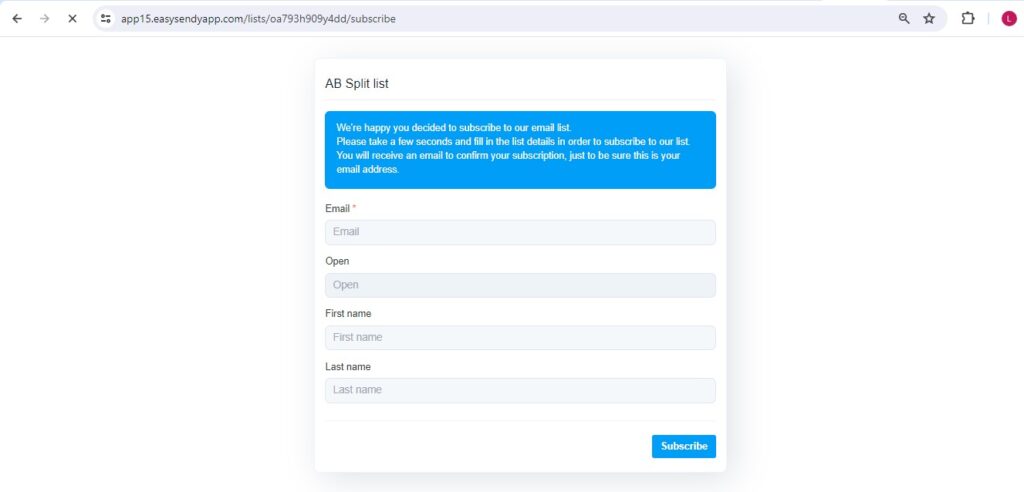
Task: Click the First name label
Action: (x=348, y=314)
